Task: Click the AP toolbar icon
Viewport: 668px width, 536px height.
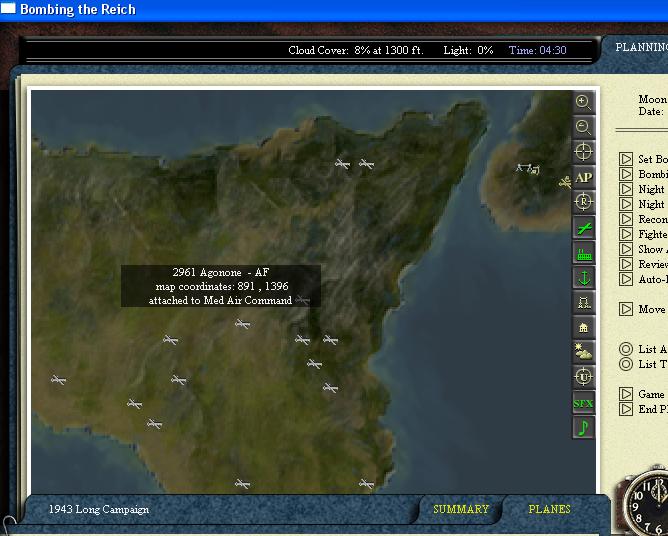Action: (583, 177)
